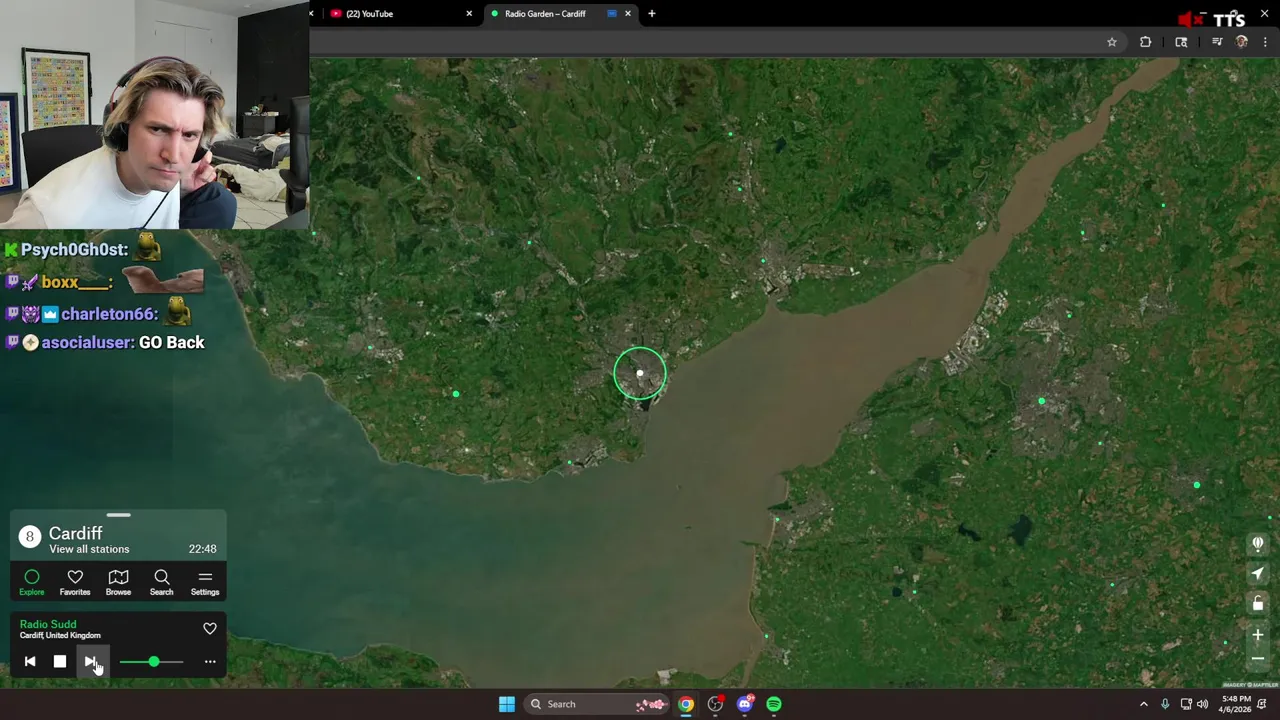Click the Cardiff city title
This screenshot has height=720, width=1280.
pos(76,533)
